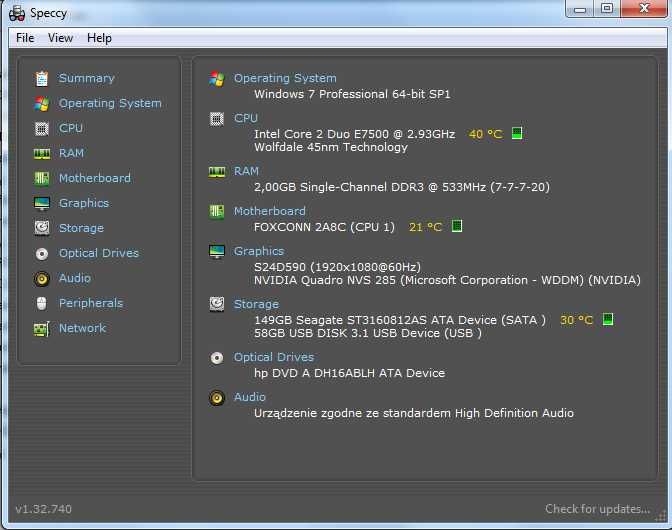
Task: Click the Optical Drives heading link in main panel
Action: [274, 357]
